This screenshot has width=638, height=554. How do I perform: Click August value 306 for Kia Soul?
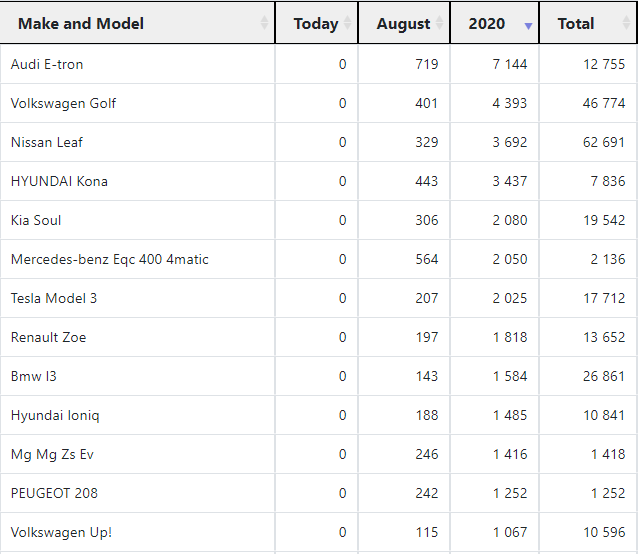pyautogui.click(x=427, y=220)
